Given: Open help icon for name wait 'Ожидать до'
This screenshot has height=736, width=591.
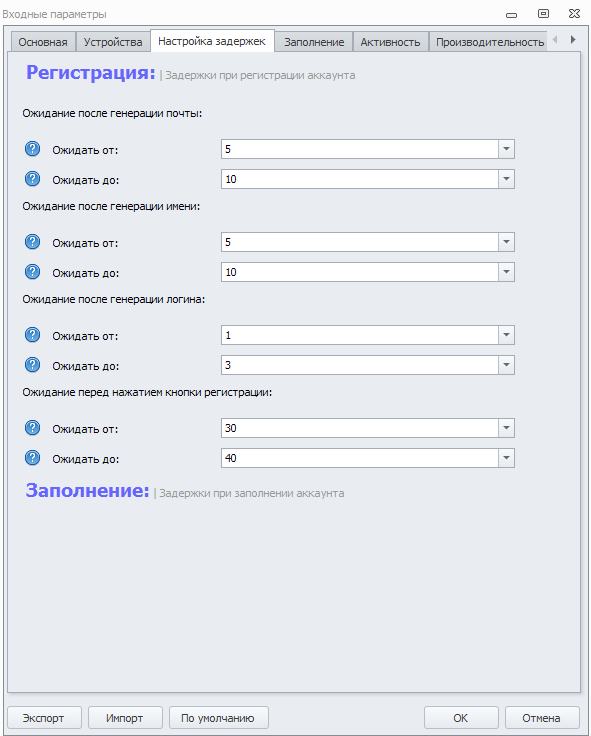Looking at the screenshot, I should [x=32, y=272].
